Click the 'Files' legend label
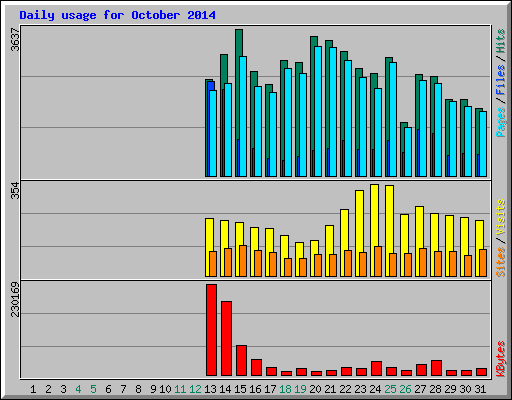 coord(501,80)
